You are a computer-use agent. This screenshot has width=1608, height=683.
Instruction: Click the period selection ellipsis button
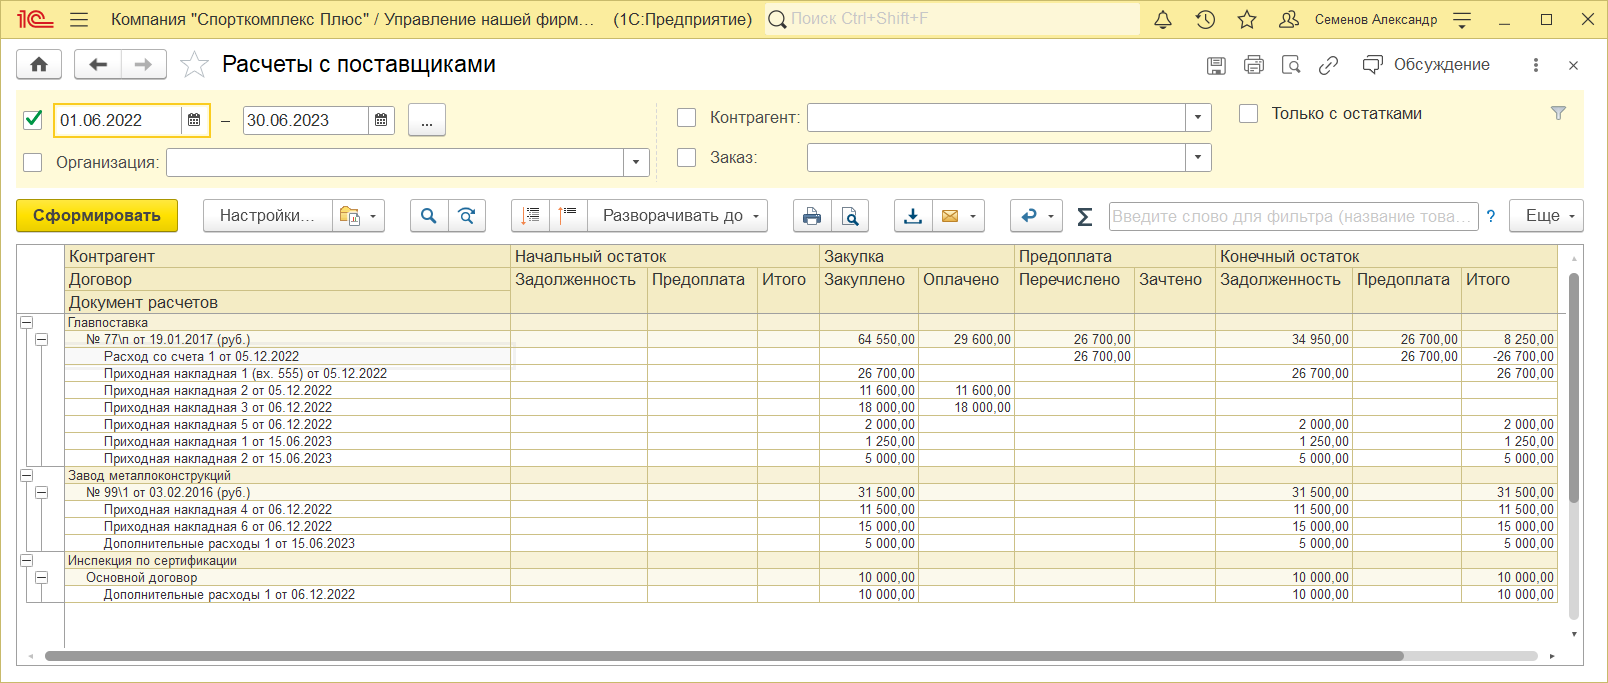pyautogui.click(x=427, y=120)
